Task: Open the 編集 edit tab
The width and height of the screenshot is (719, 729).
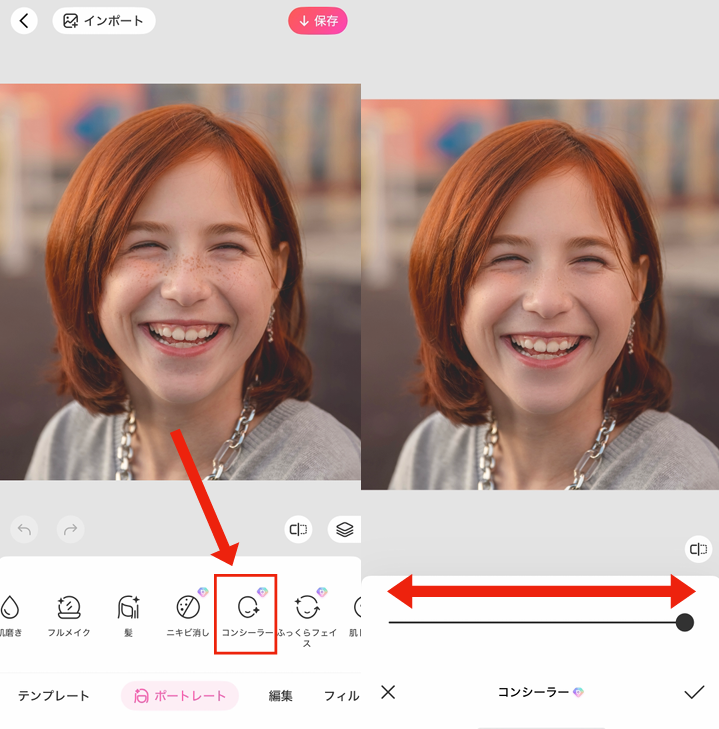Action: click(281, 696)
